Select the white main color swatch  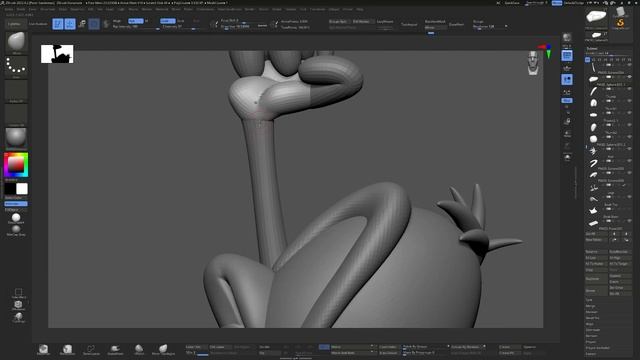tap(22, 189)
